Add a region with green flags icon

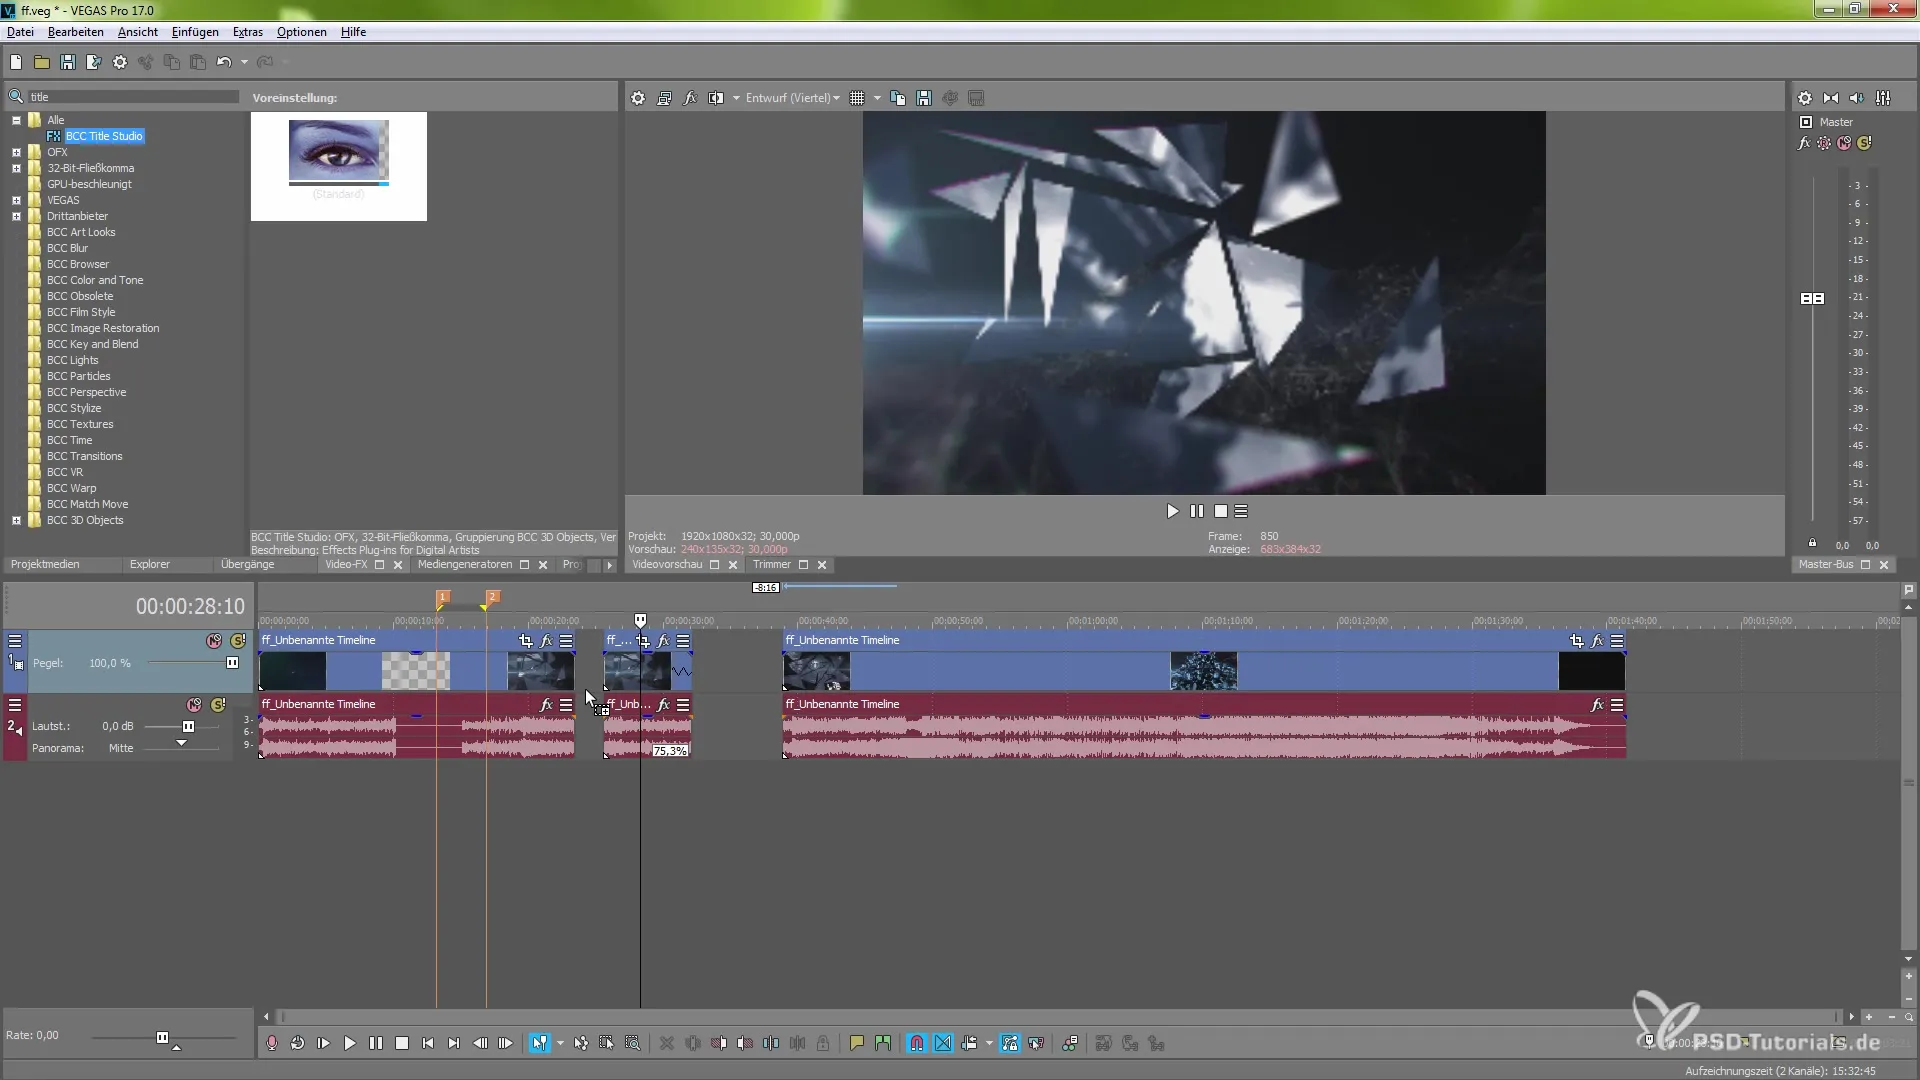883,1043
